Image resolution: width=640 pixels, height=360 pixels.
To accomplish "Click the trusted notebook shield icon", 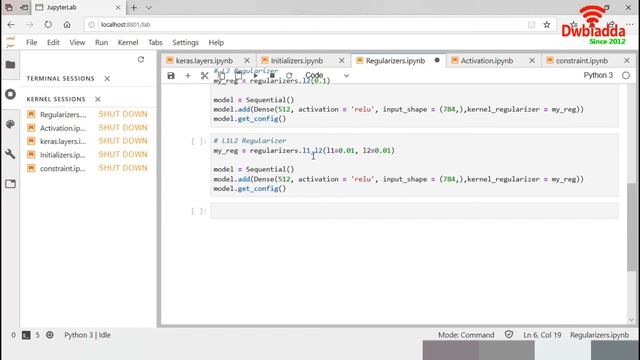I will click(x=509, y=335).
